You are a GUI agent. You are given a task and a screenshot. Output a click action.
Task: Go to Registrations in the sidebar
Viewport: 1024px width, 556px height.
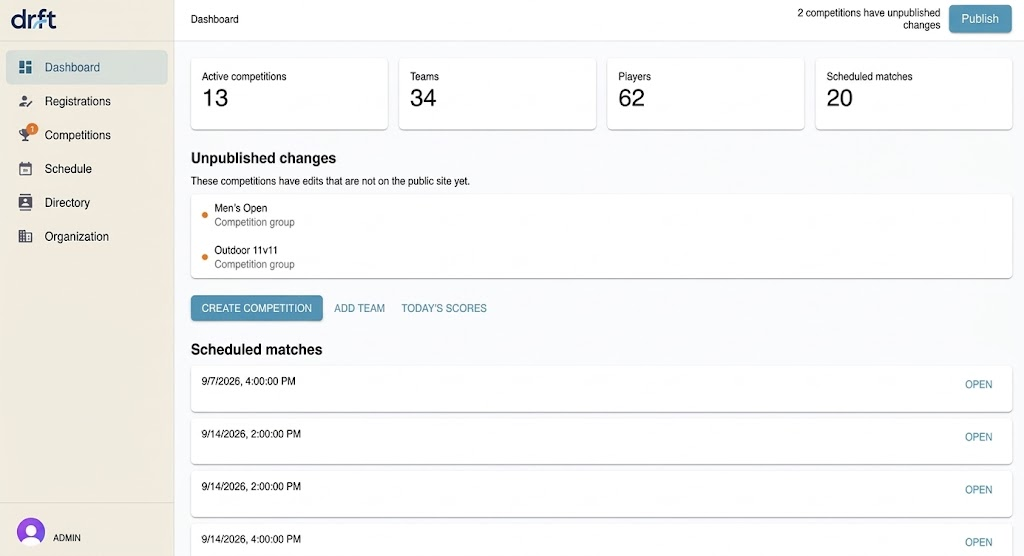[87, 101]
